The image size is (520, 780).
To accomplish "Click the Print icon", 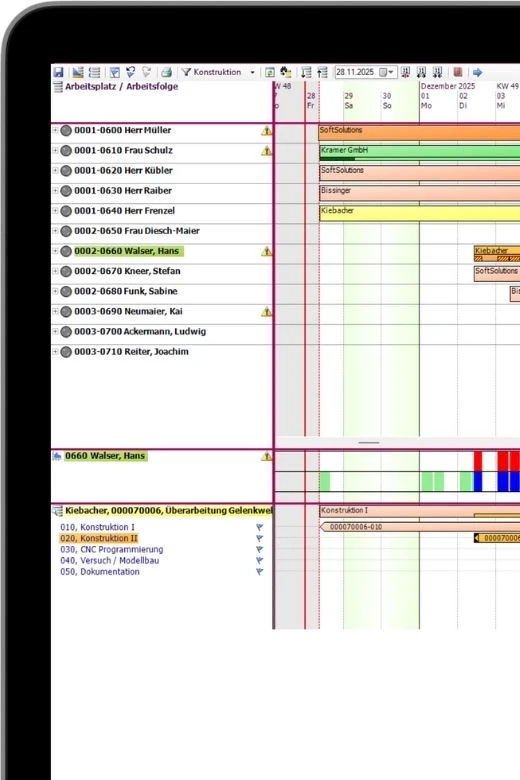I will click(x=166, y=72).
